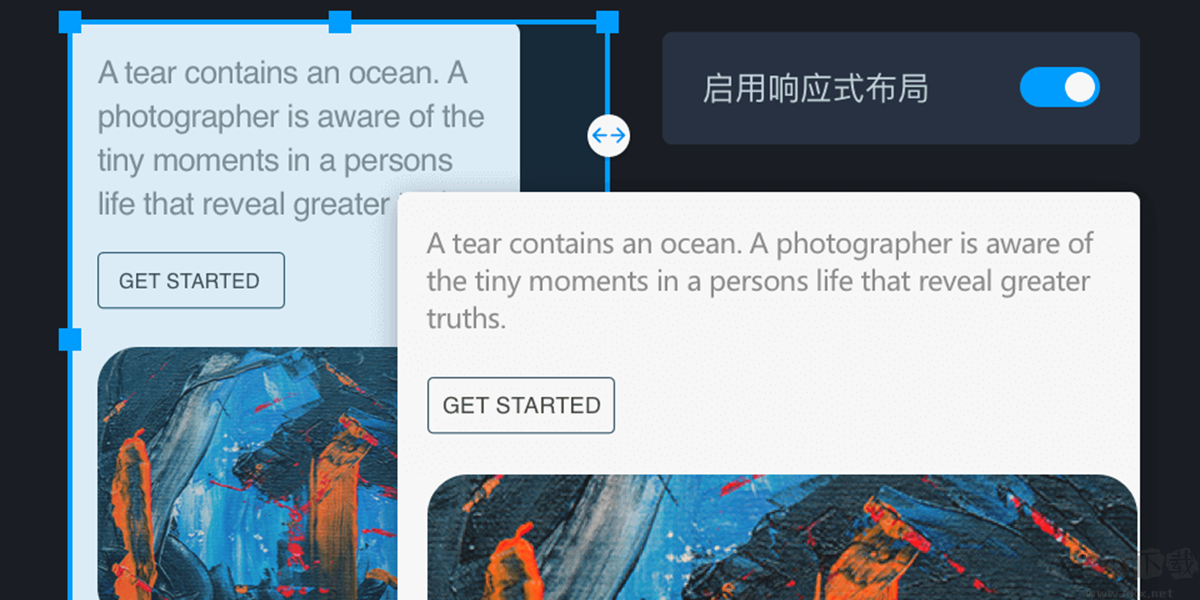Click the top-left selection handle
This screenshot has width=1200, height=600.
(x=70, y=22)
